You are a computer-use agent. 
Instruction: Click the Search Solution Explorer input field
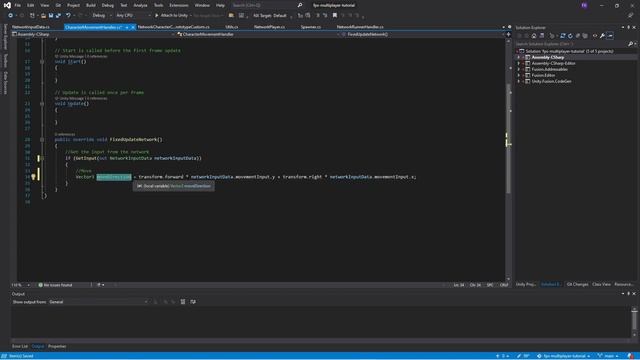[571, 44]
